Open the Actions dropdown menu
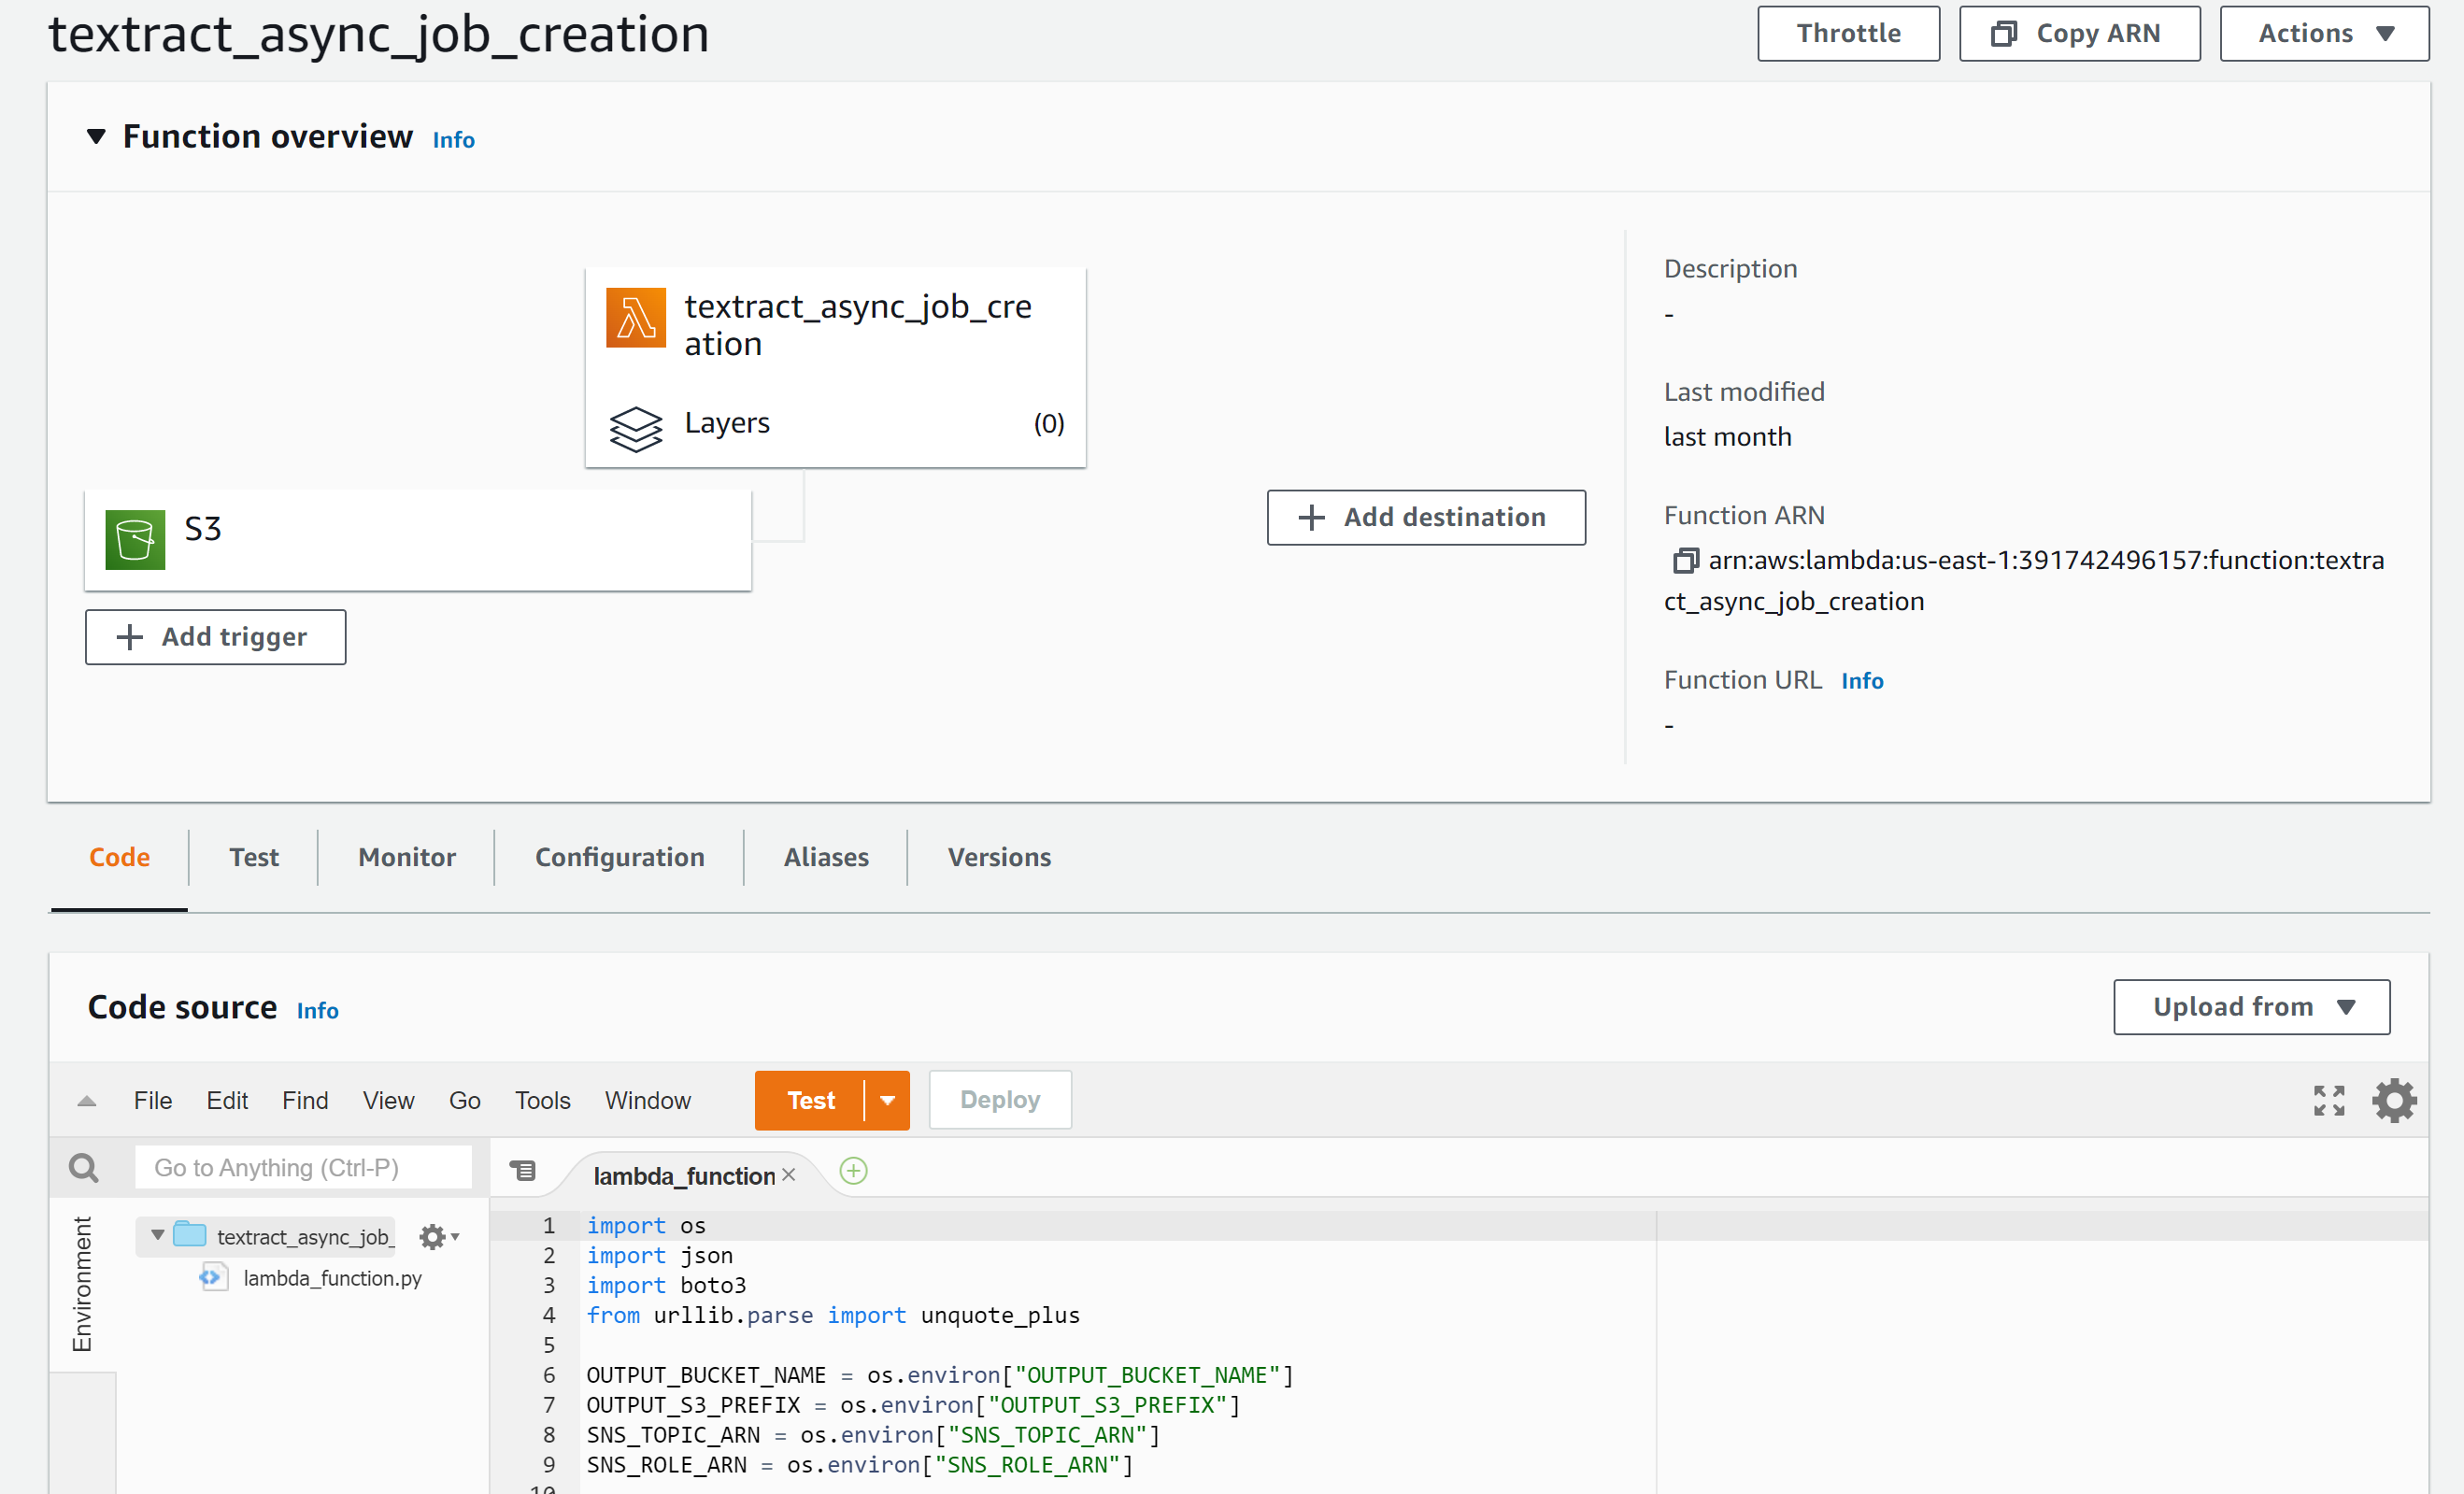Viewport: 2464px width, 1494px height. click(2323, 32)
